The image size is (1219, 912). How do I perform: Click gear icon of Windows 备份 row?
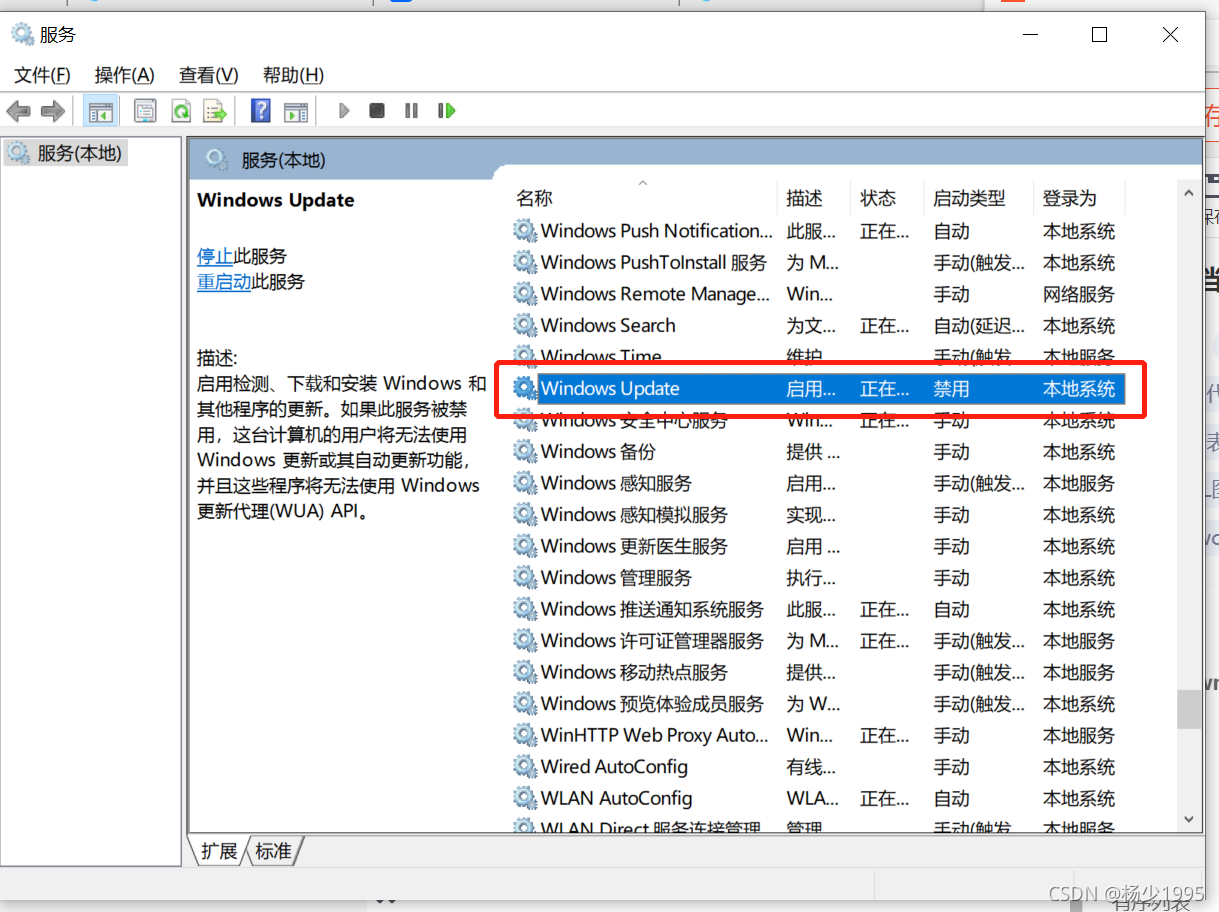[525, 451]
